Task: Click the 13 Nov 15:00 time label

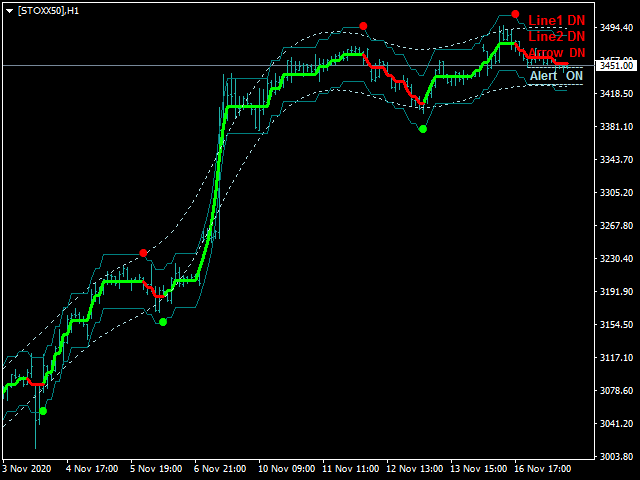Action: (x=479, y=469)
